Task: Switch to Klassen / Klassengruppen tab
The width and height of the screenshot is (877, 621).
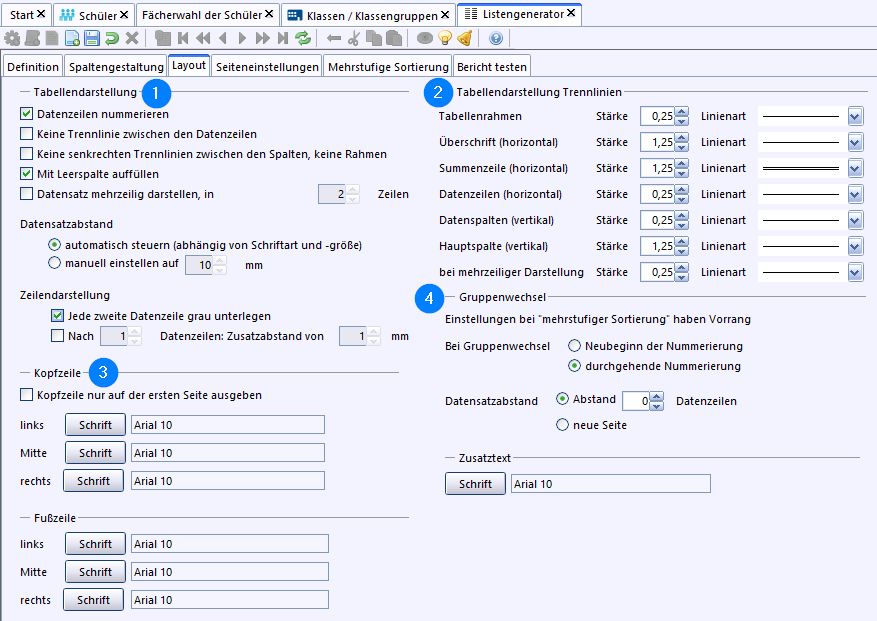Action: coord(368,15)
